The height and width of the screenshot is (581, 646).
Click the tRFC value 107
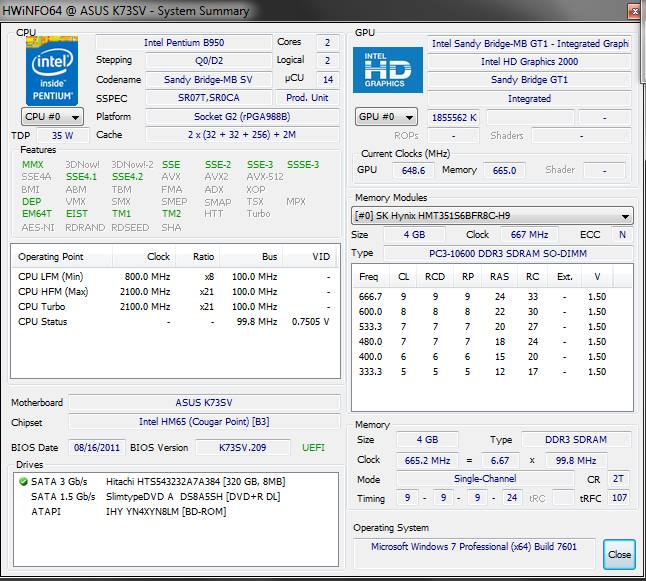point(619,498)
